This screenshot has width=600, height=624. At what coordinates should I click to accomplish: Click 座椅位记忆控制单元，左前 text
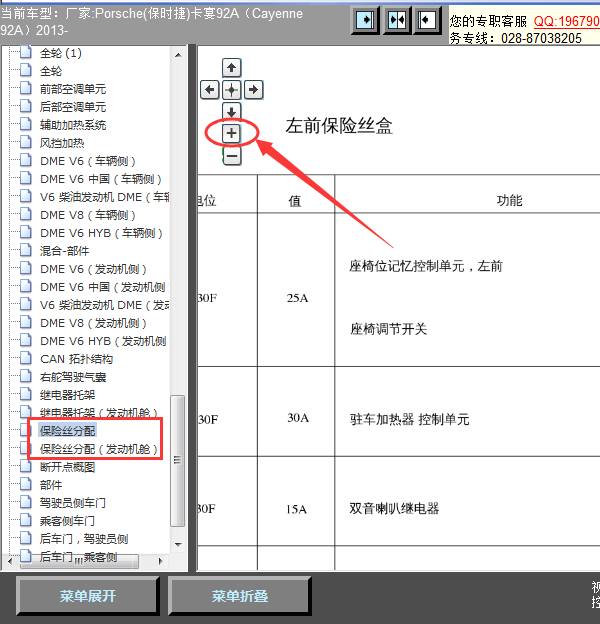tap(426, 266)
